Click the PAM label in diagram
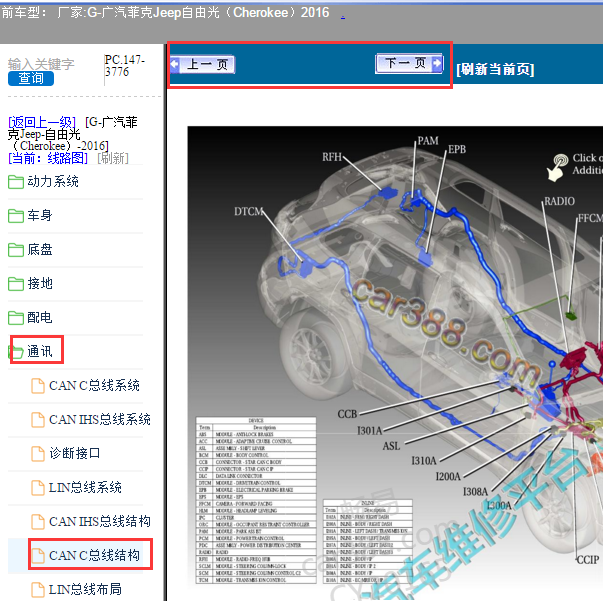 pos(428,141)
